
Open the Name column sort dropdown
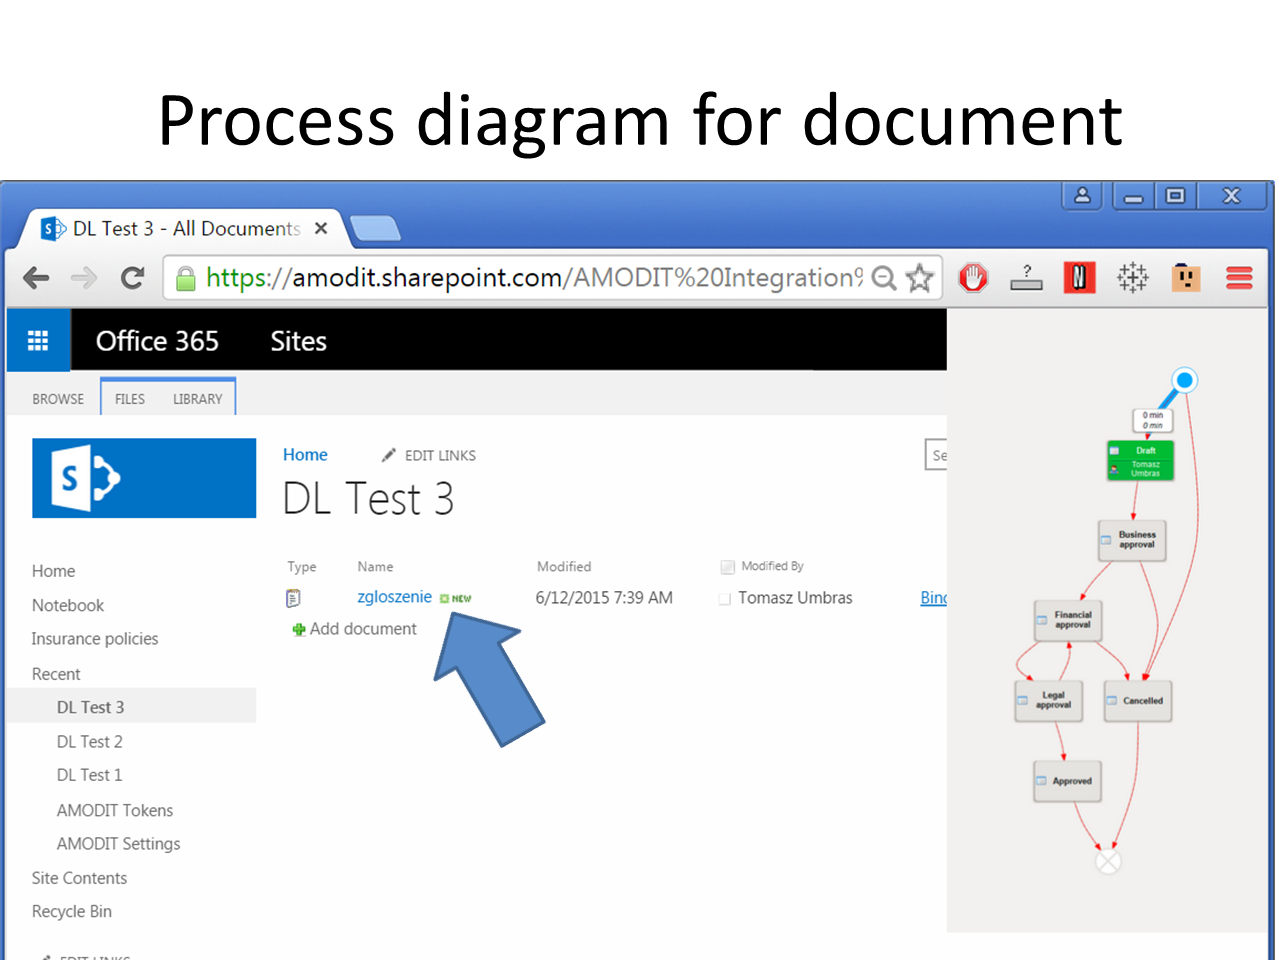pyautogui.click(x=375, y=566)
